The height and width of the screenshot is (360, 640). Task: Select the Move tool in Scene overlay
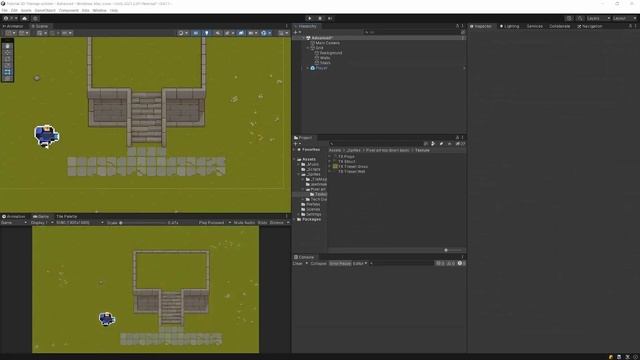(x=8, y=53)
